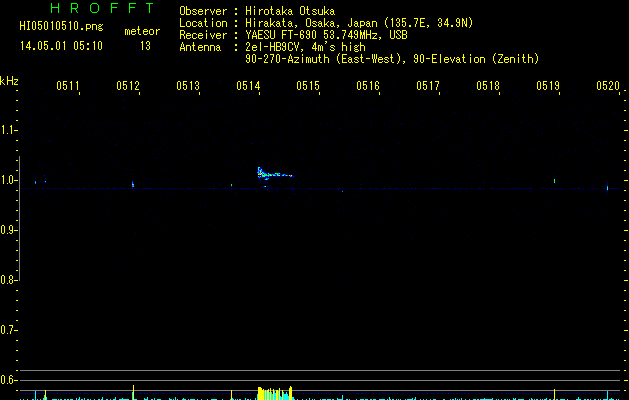Click time marker 0511
The image size is (629, 400).
68,86
